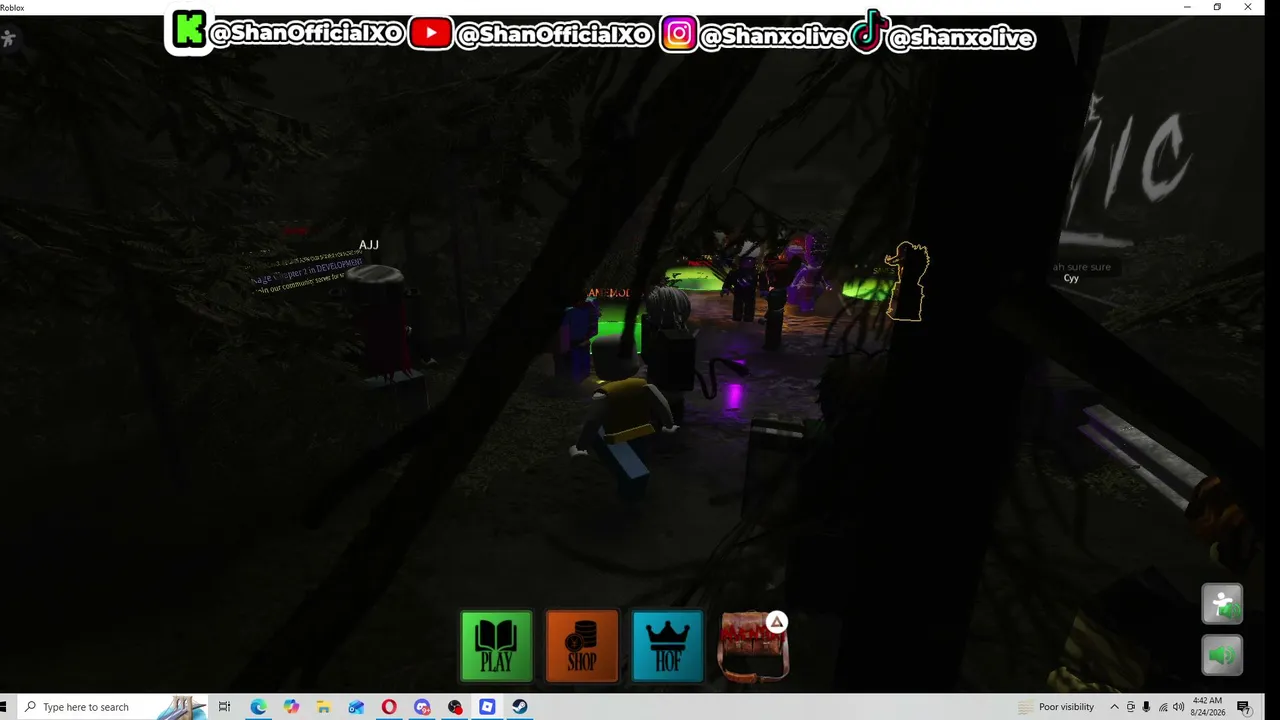The image size is (1280, 720).
Task: Open Copilot from the taskbar
Action: point(291,707)
